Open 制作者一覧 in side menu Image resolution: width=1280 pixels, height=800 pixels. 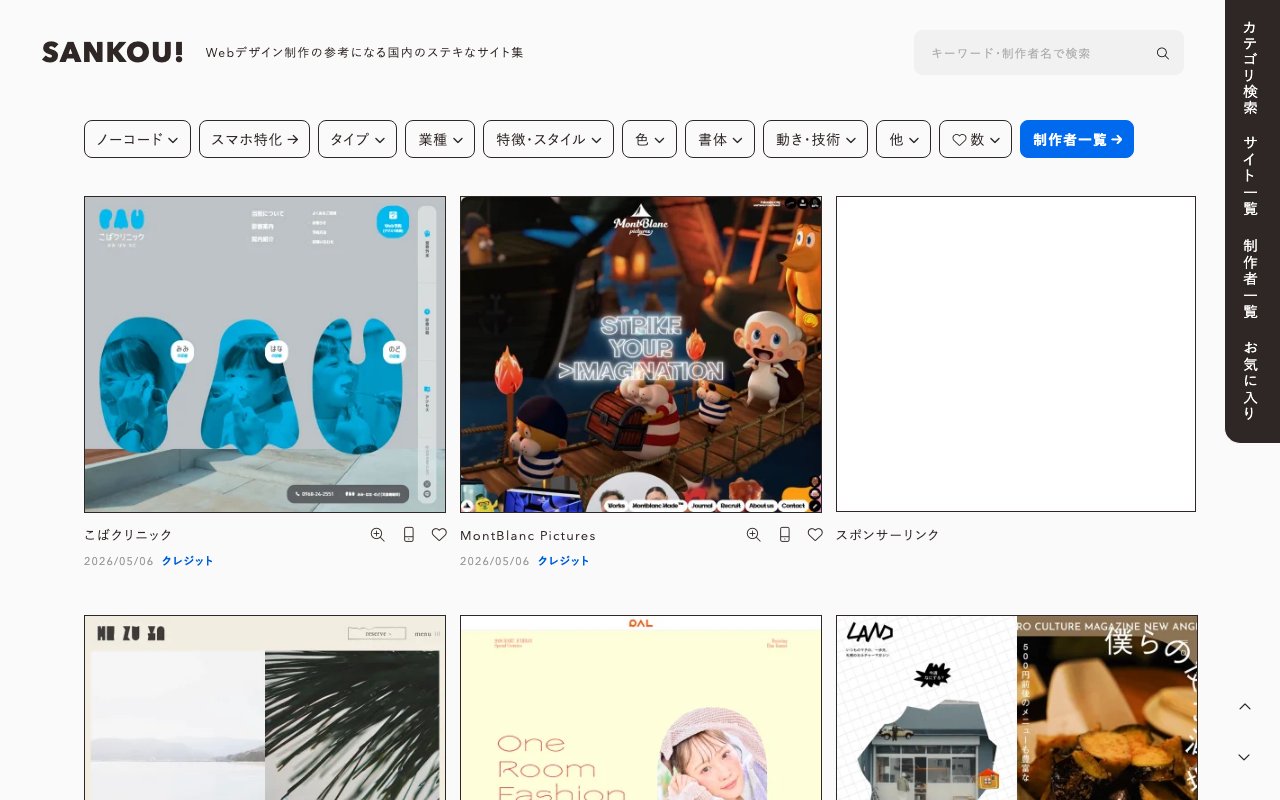[1250, 278]
